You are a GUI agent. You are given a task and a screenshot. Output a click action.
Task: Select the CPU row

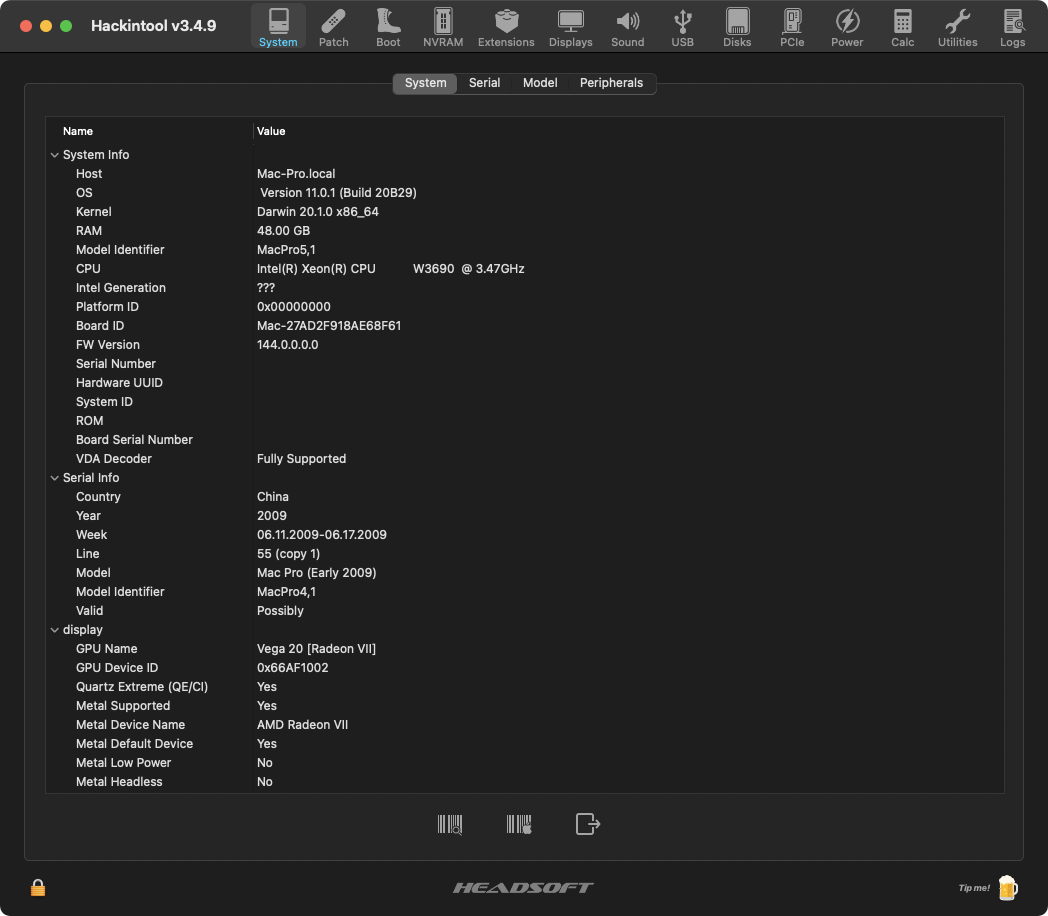coord(525,269)
